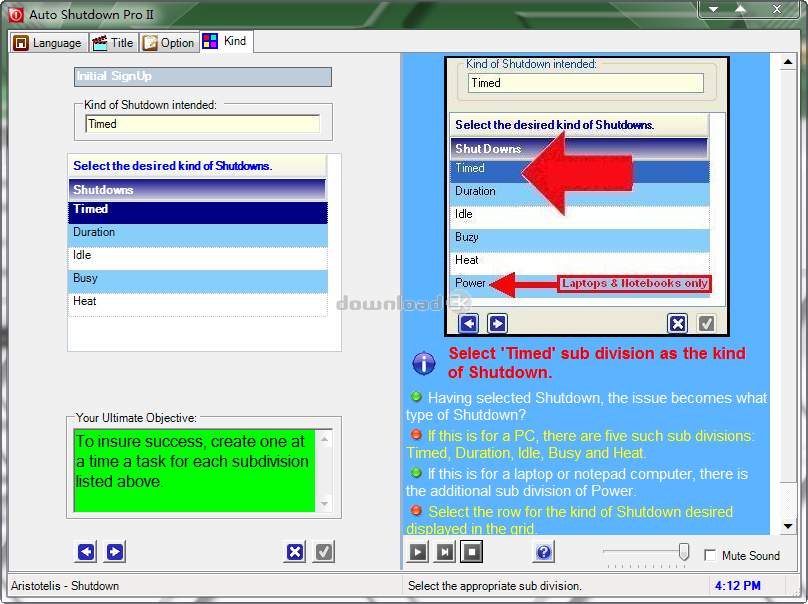Select Duration in the Shutdowns list
The height and width of the screenshot is (604, 808).
click(198, 233)
